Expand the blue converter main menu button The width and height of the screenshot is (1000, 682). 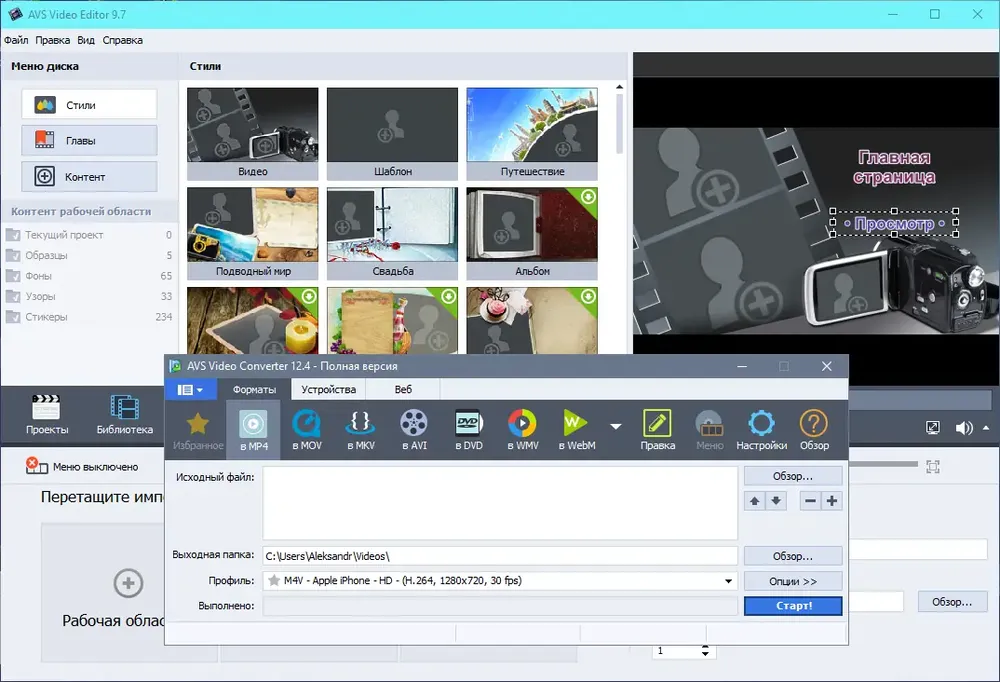tap(191, 389)
